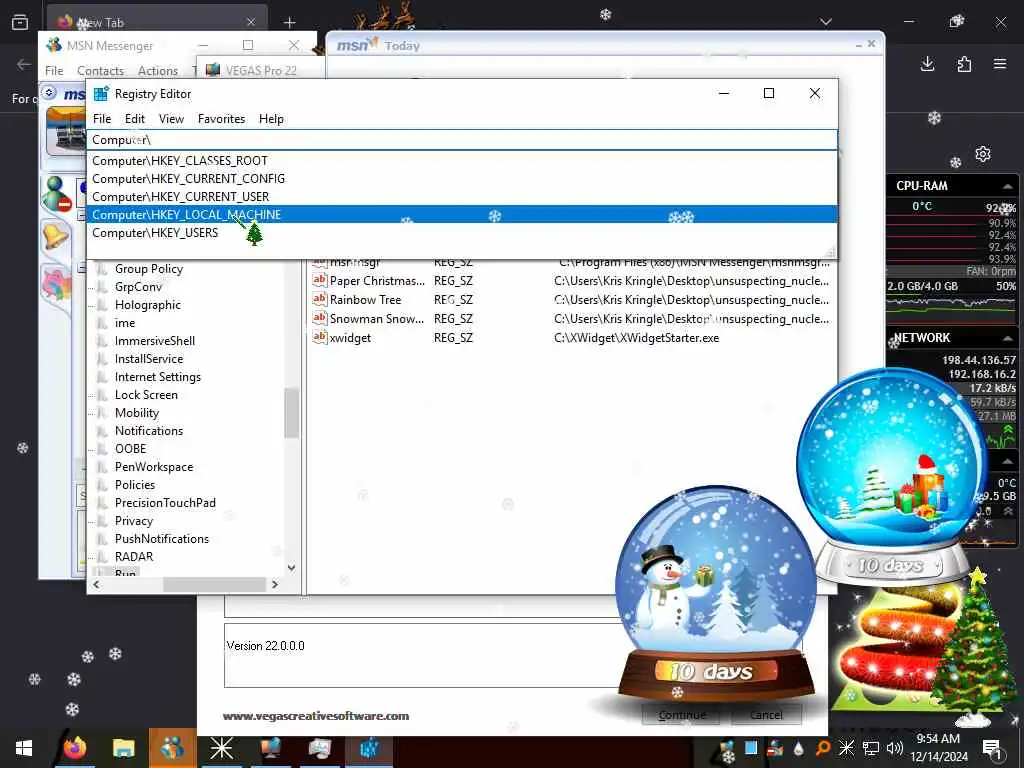Open the Windows notification center icon

click(993, 749)
